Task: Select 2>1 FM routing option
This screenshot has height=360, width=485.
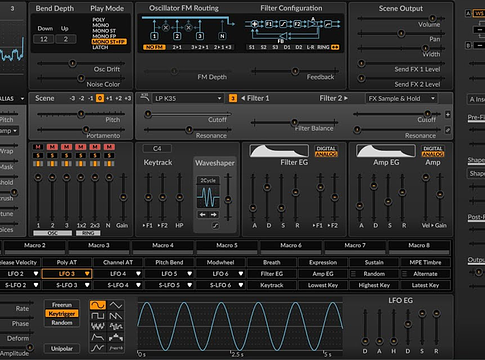Action: pyautogui.click(x=177, y=47)
